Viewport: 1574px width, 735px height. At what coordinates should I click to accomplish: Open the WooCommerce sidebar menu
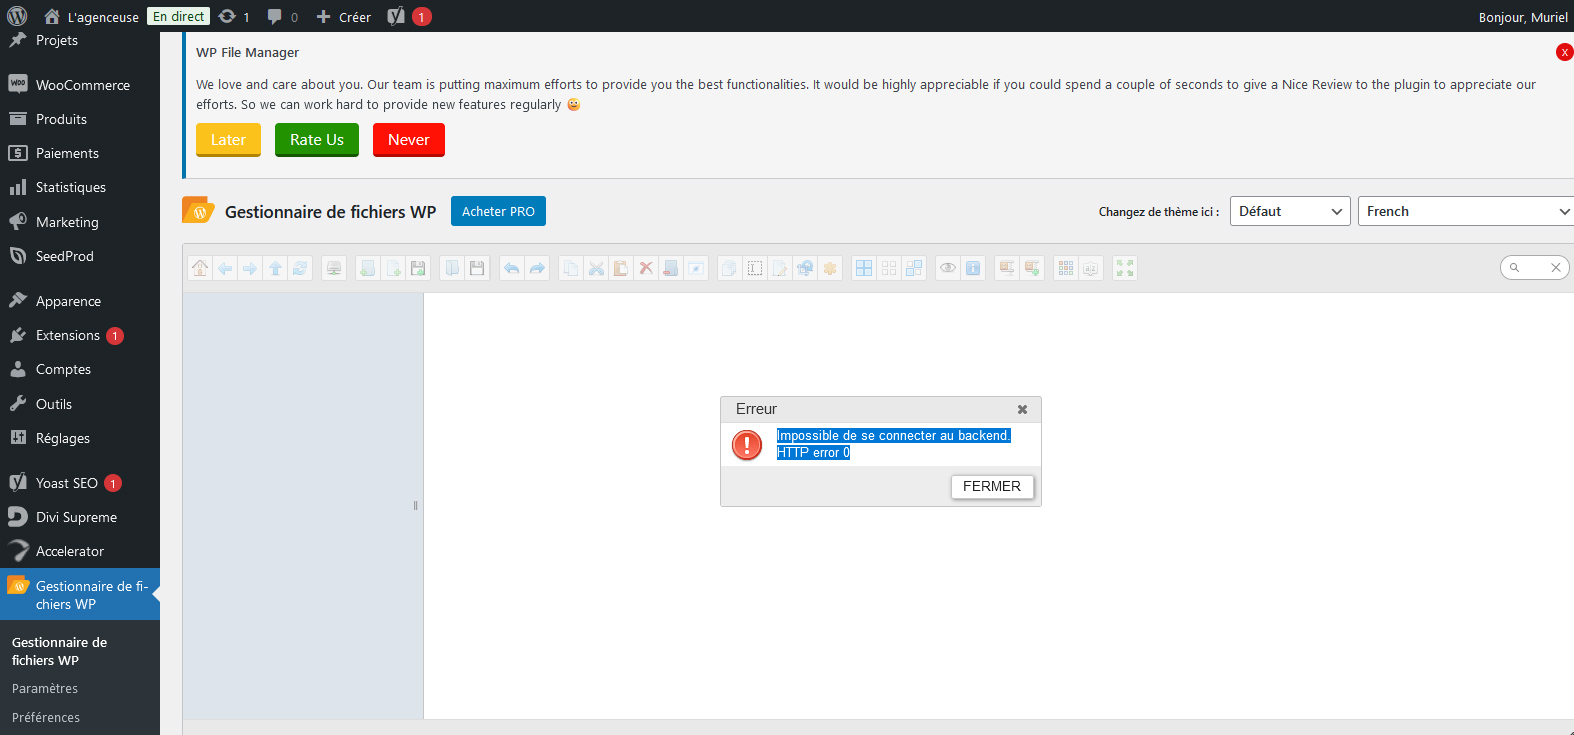80,85
